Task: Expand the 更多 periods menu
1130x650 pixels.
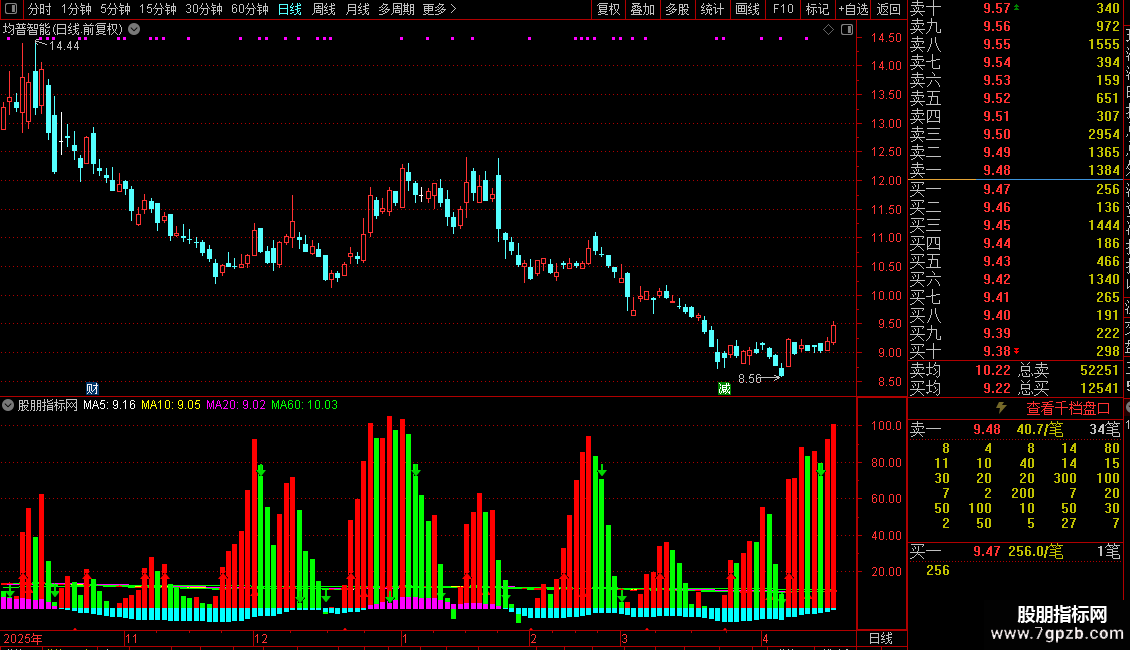Action: click(439, 9)
